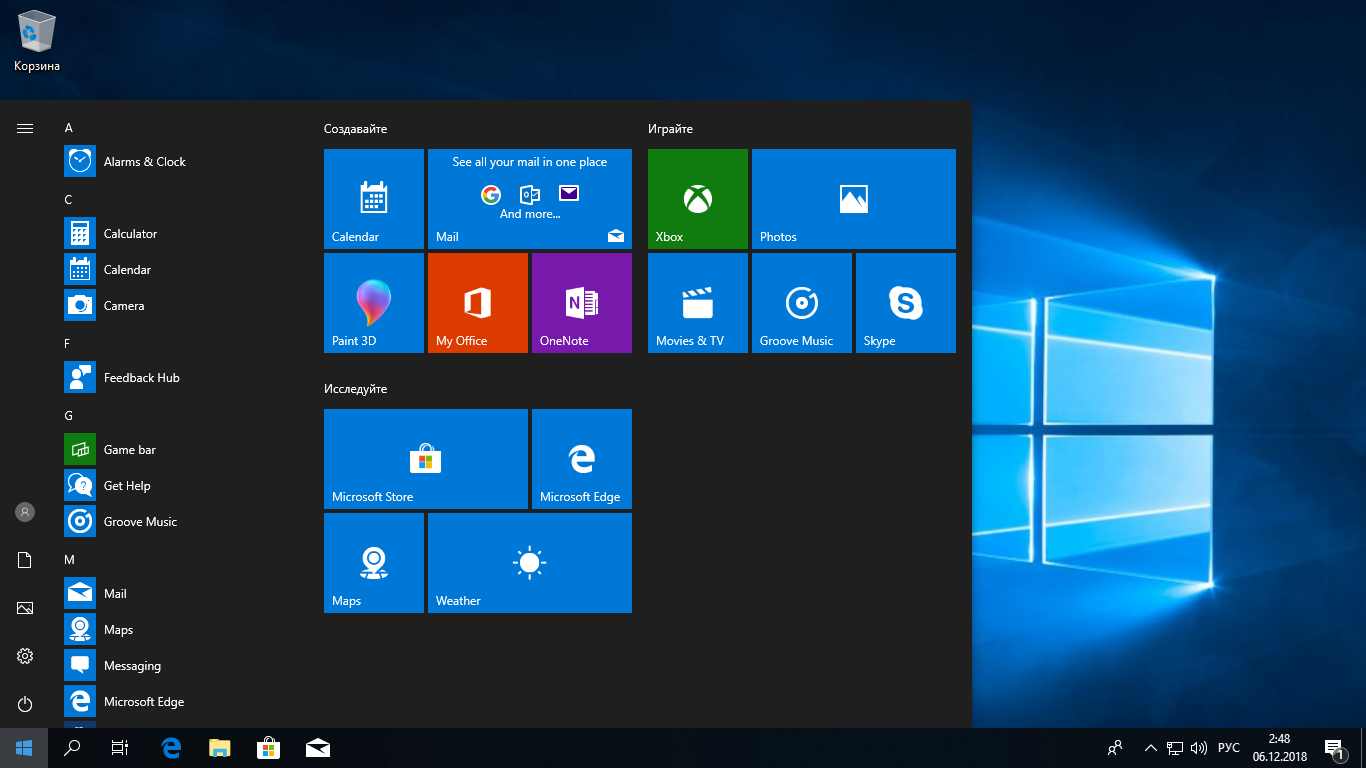Launch the Skype tile
Viewport: 1366px width, 768px height.
pyautogui.click(x=906, y=303)
